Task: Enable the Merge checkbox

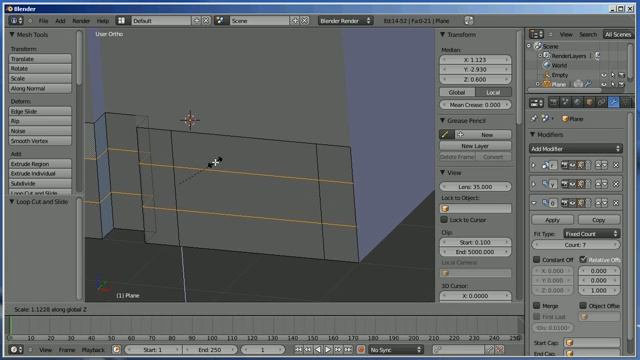Action: [536, 305]
